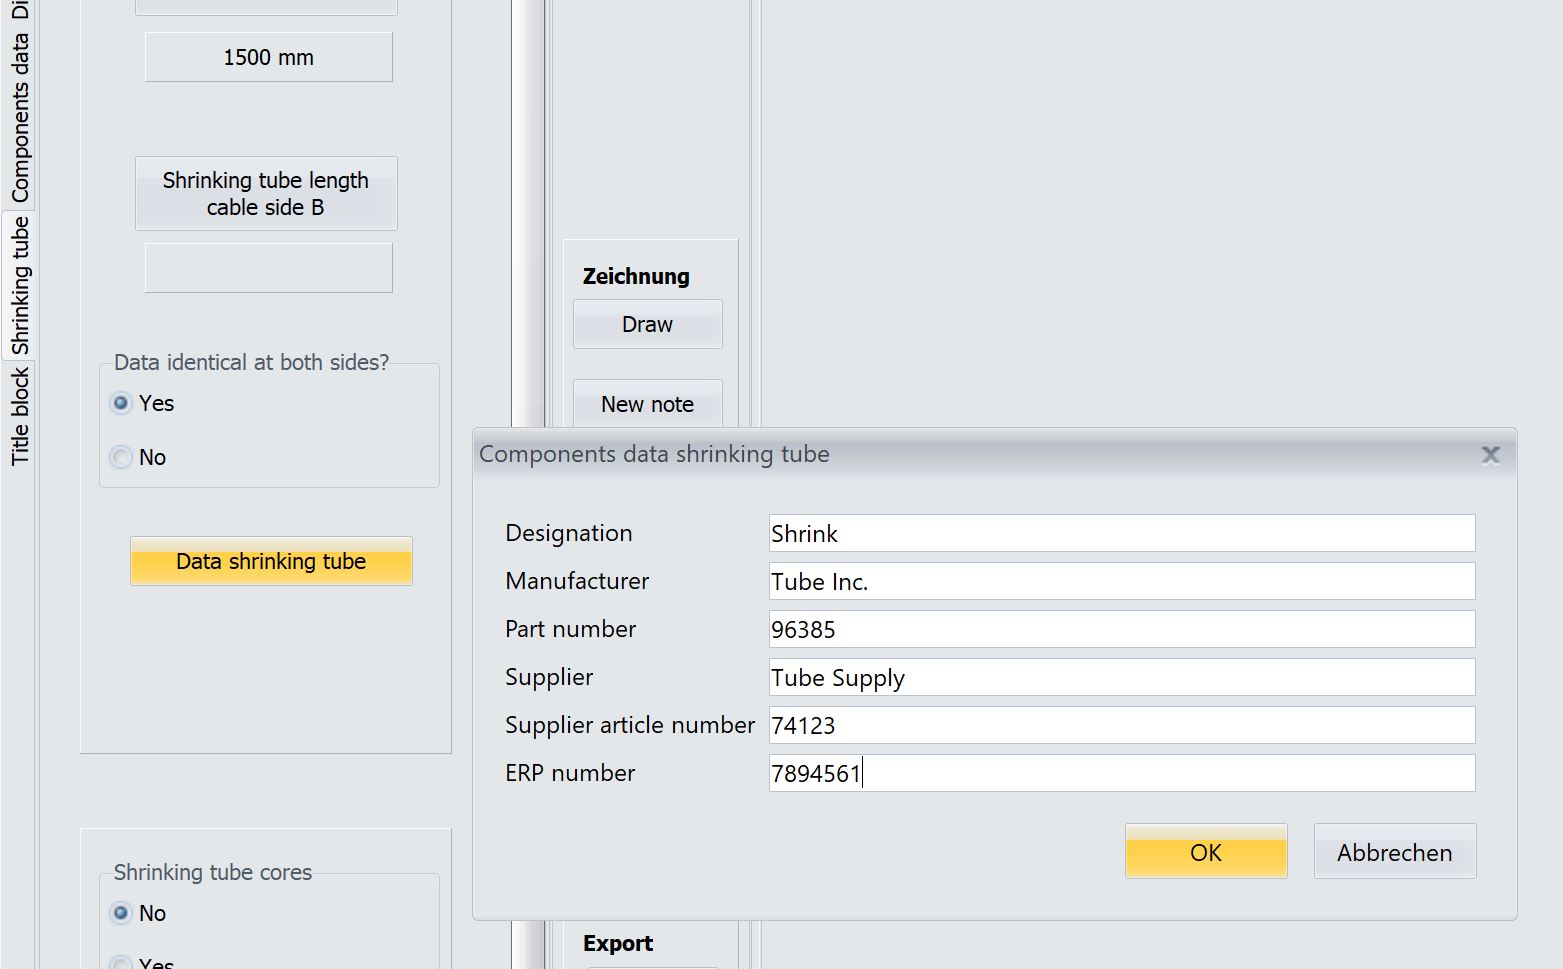Click the empty box under cable side B
The image size is (1563, 969).
click(x=268, y=268)
